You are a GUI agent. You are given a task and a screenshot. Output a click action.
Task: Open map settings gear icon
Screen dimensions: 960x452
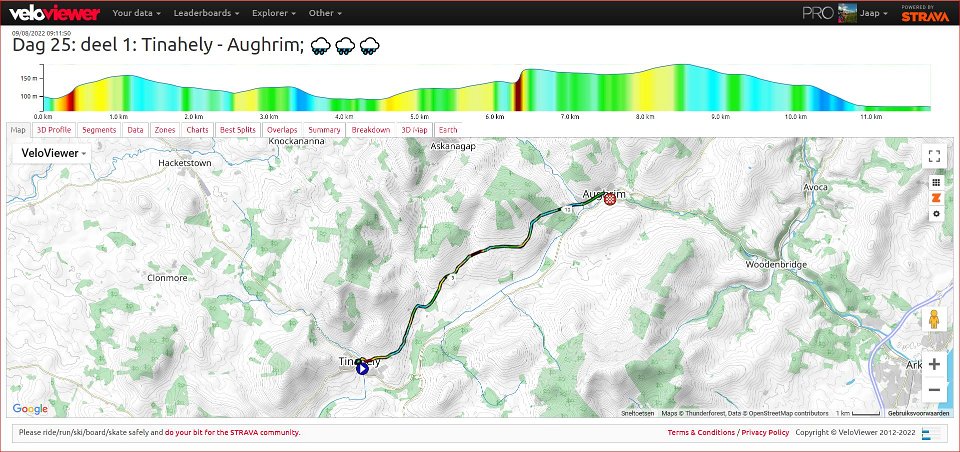click(x=935, y=213)
